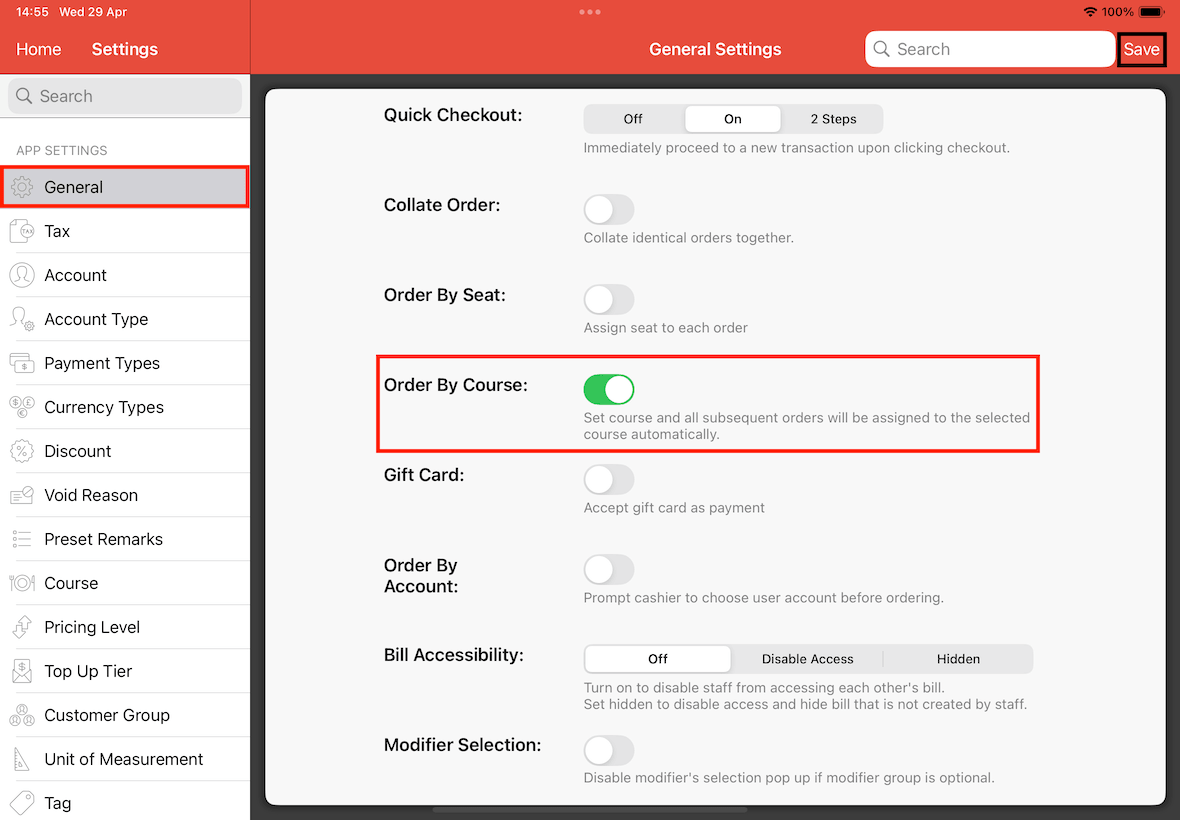Toggle the Order By Account switch
Image resolution: width=1180 pixels, height=820 pixels.
tap(609, 569)
